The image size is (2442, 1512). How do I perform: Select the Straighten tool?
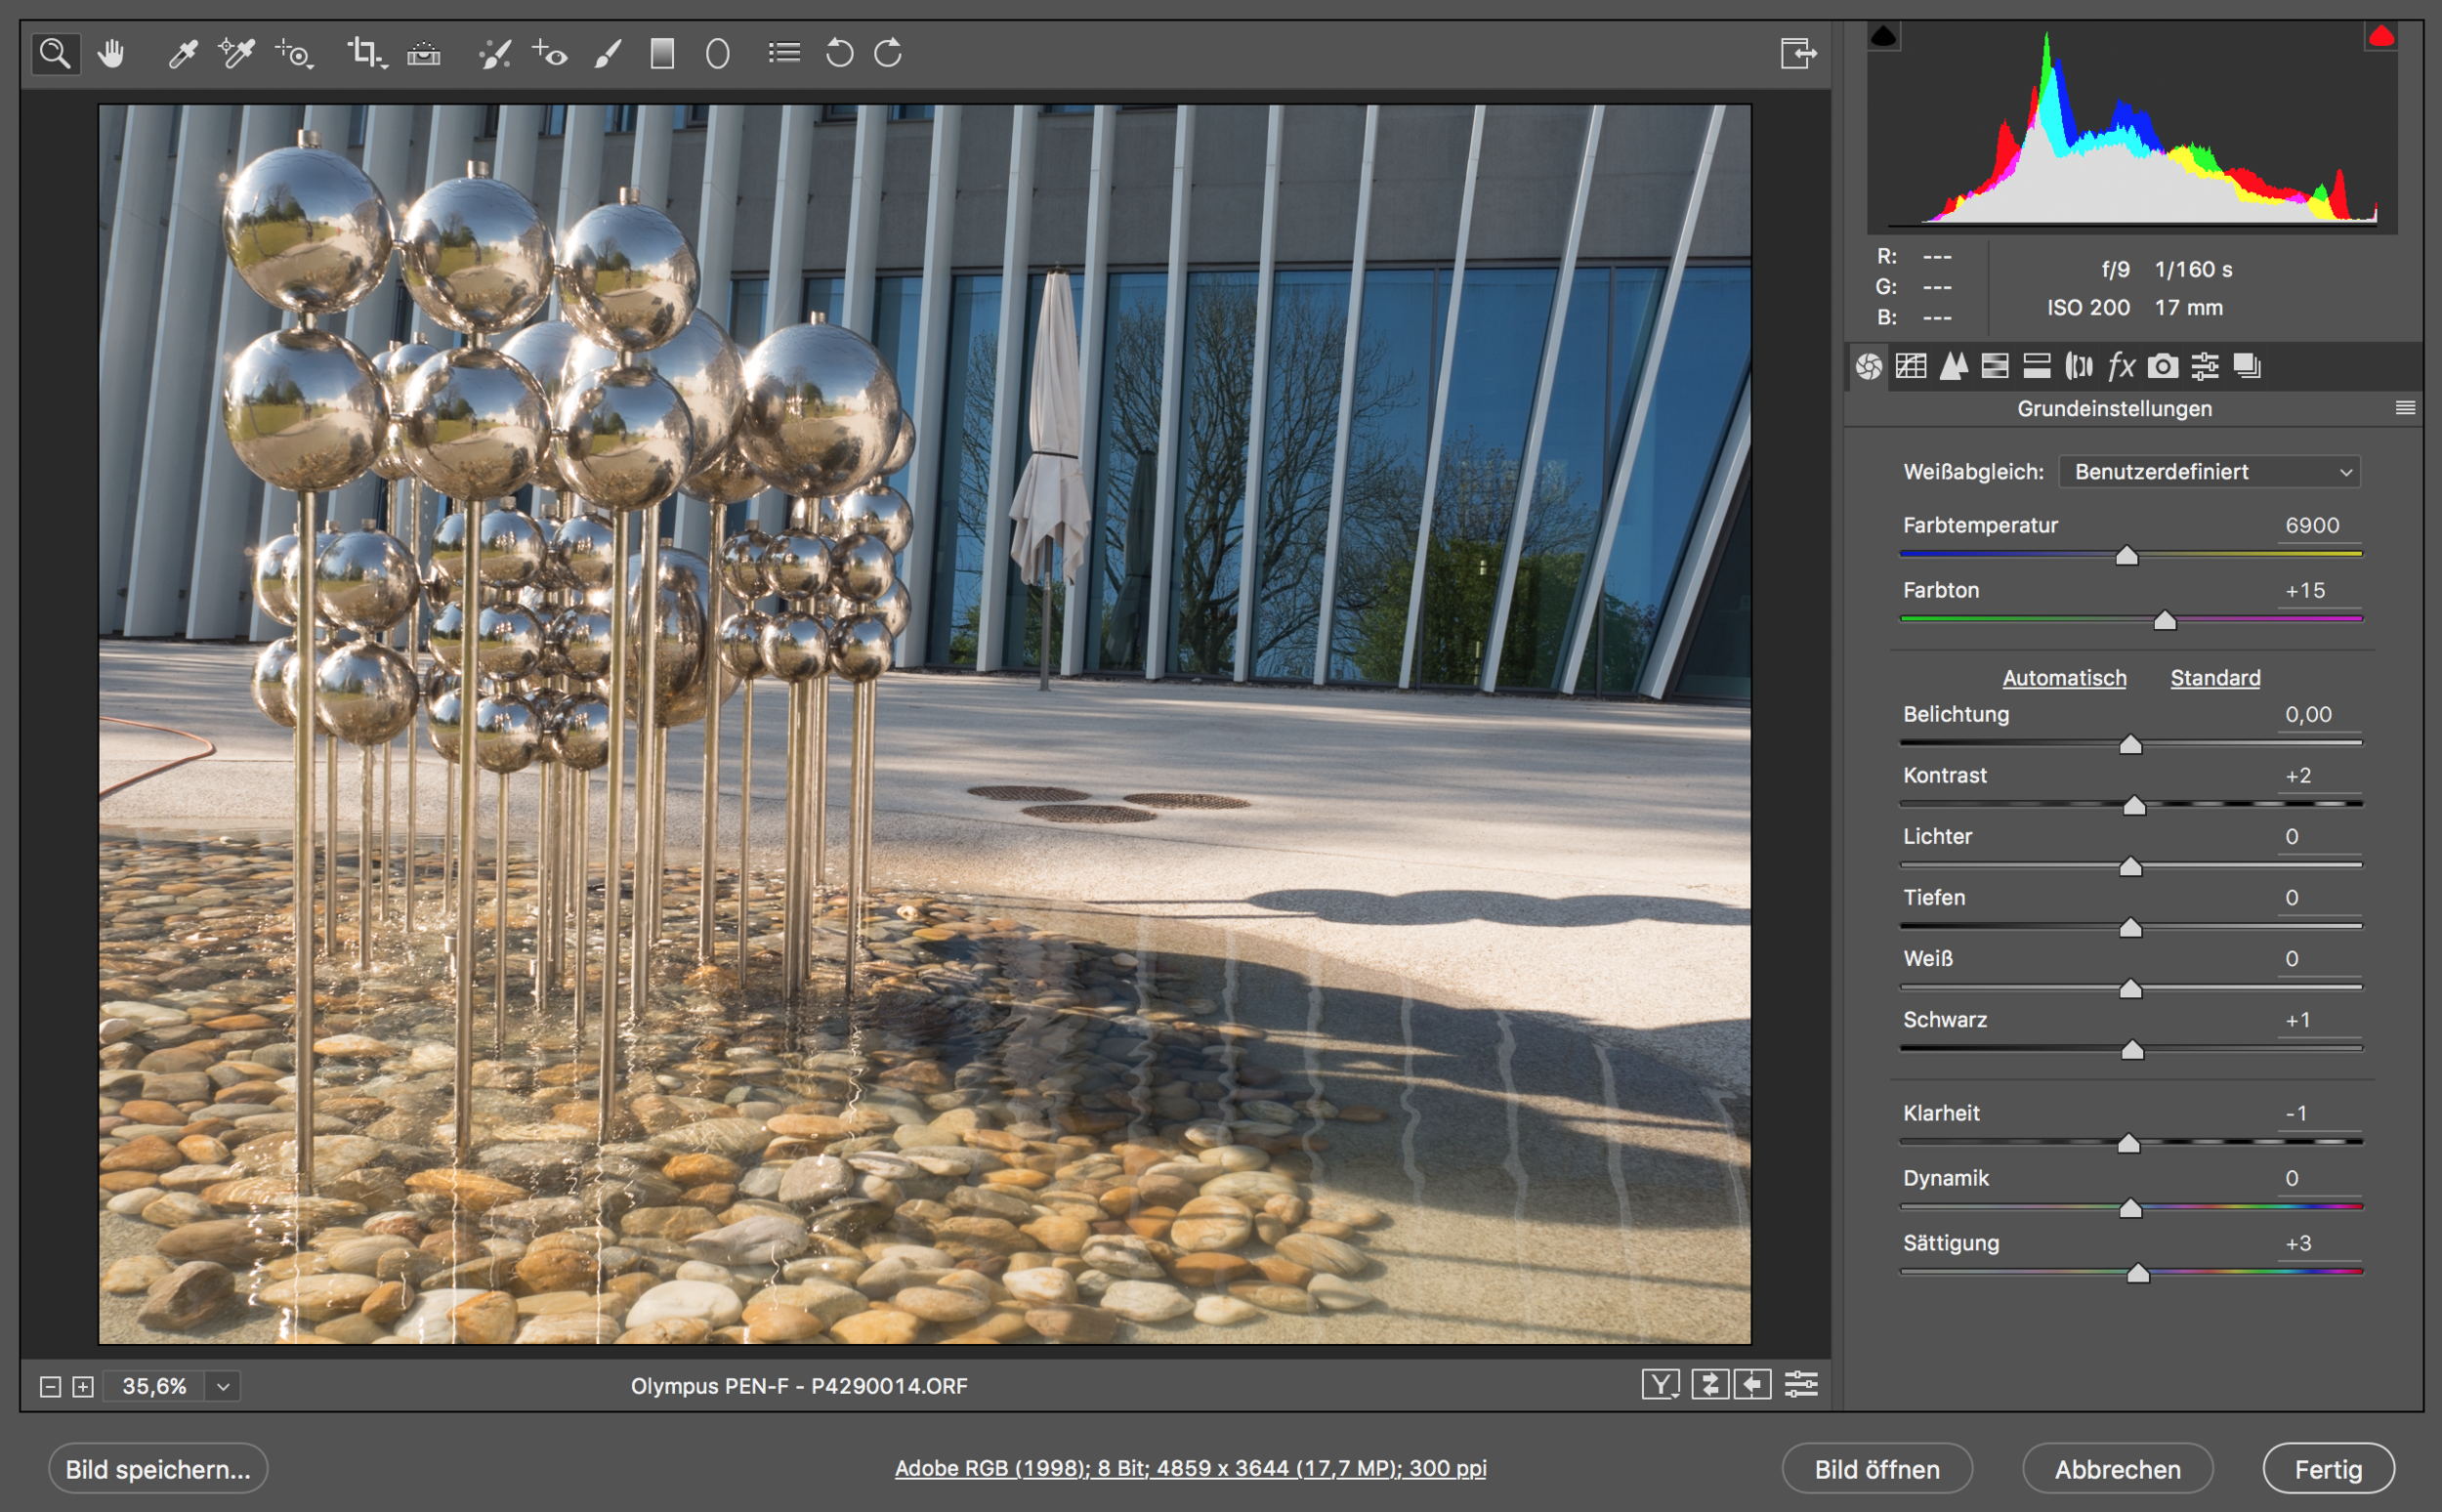(424, 54)
